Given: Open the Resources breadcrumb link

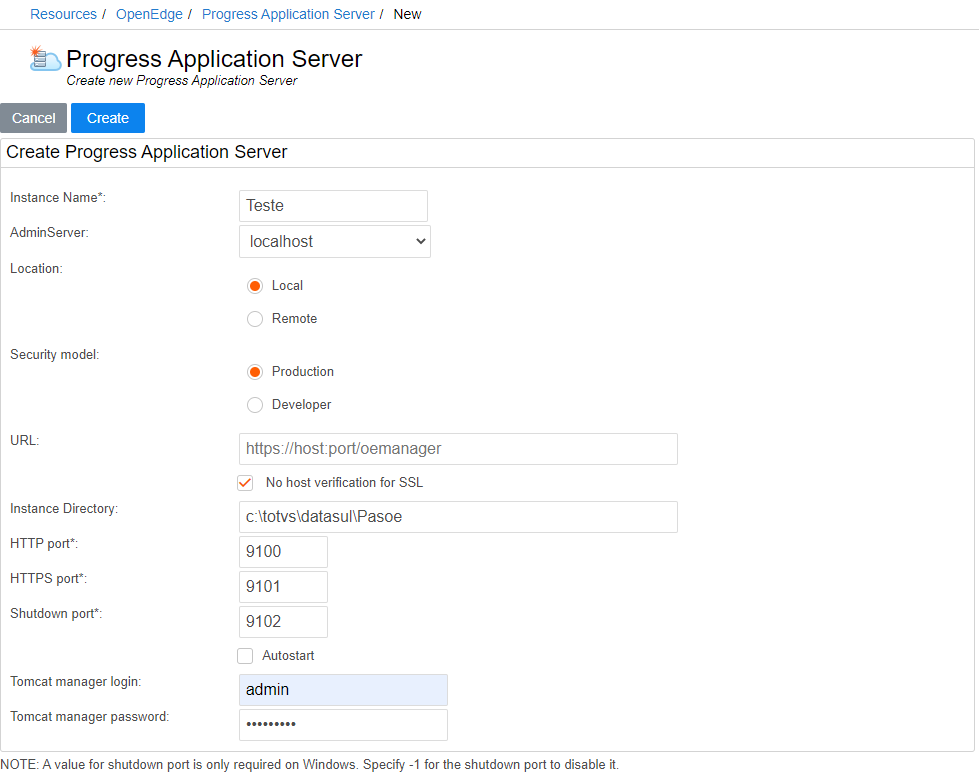Looking at the screenshot, I should pyautogui.click(x=64, y=14).
